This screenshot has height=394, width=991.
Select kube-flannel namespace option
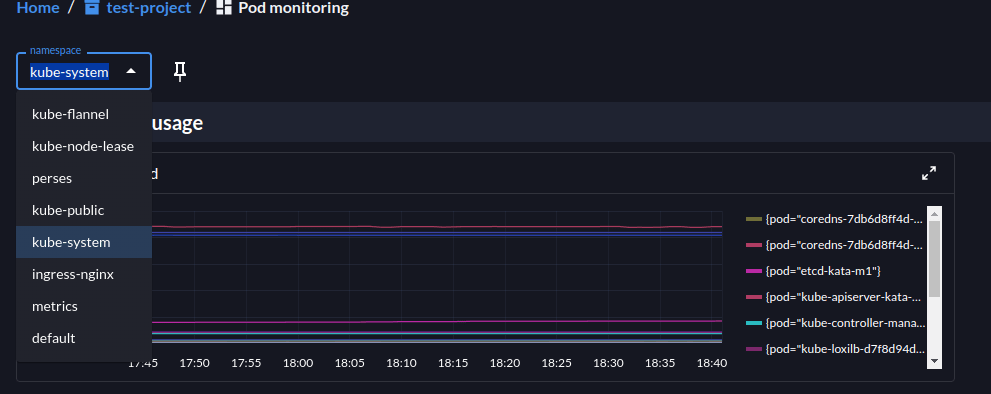(84, 114)
